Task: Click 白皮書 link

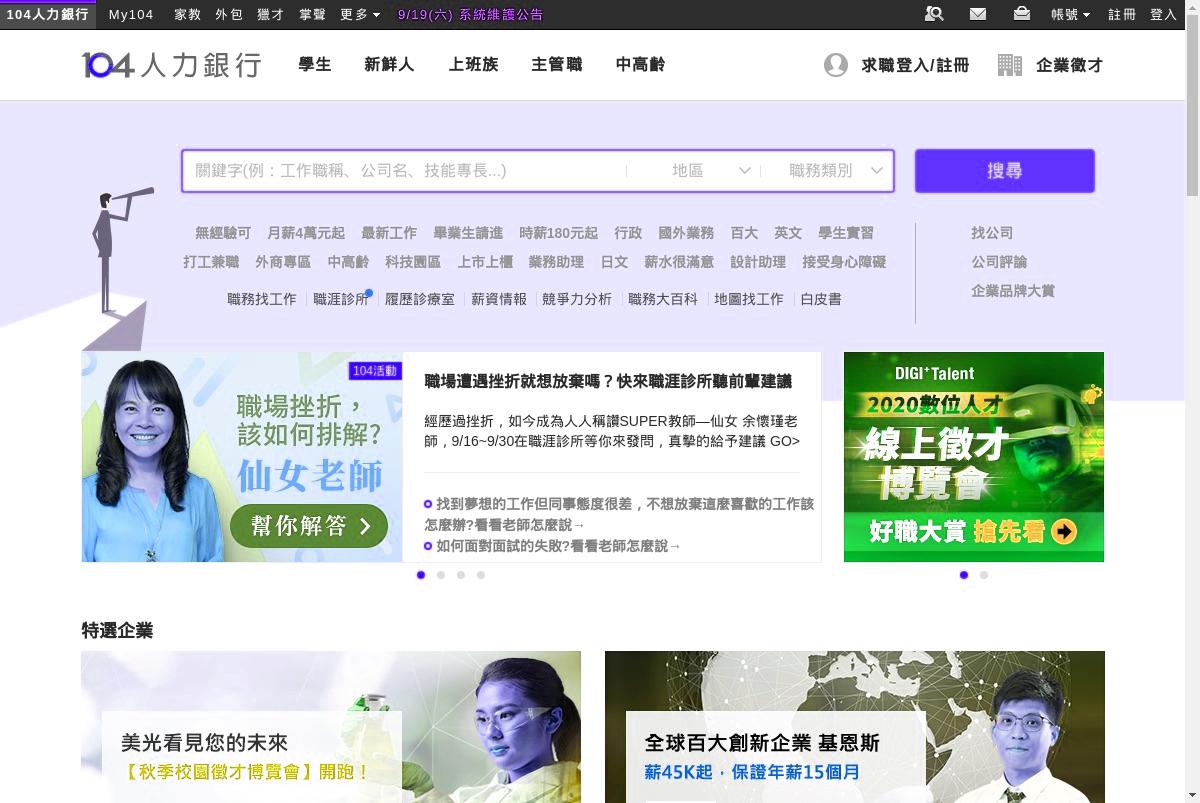Action: click(x=821, y=299)
